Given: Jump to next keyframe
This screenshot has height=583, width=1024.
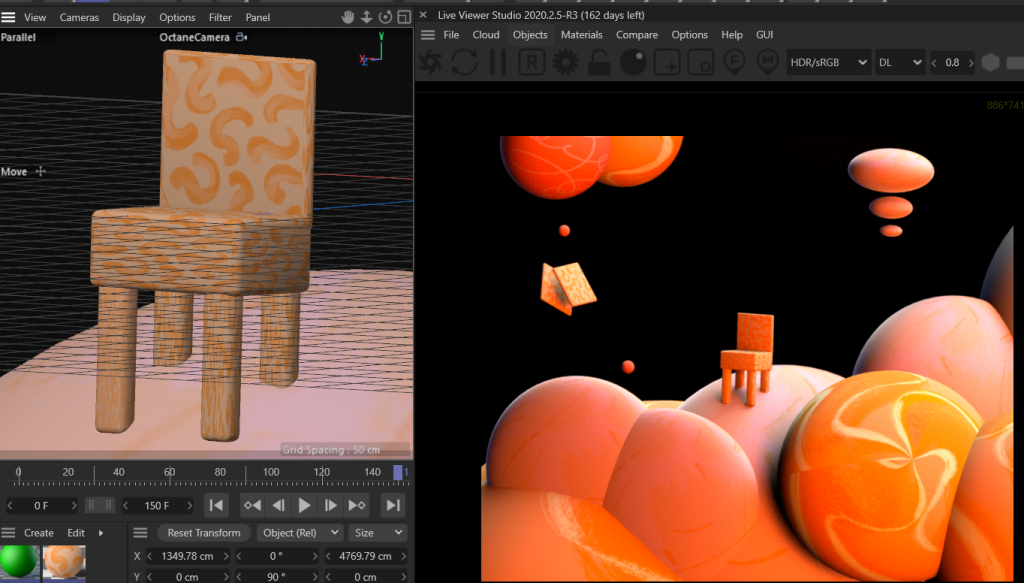Looking at the screenshot, I should pos(357,505).
